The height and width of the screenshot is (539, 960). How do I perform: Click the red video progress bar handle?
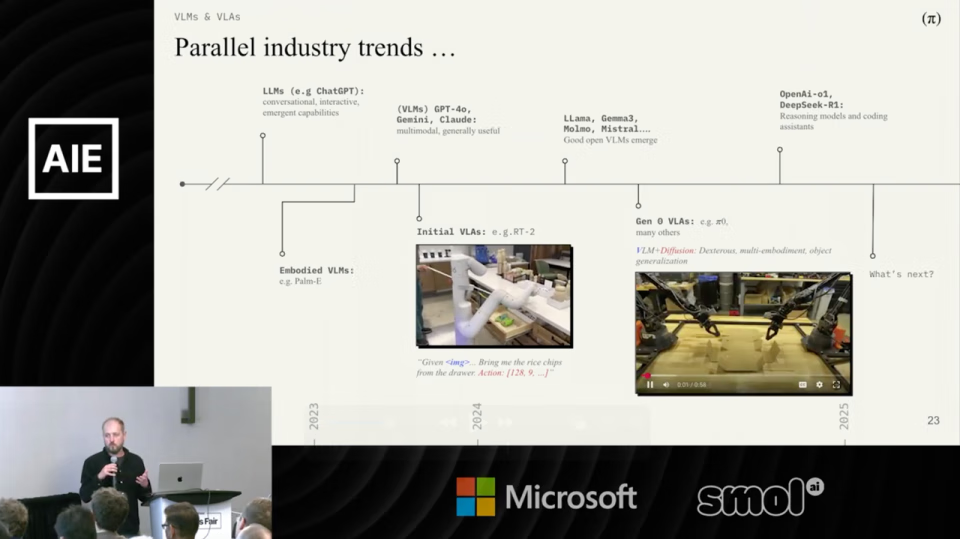click(x=647, y=375)
